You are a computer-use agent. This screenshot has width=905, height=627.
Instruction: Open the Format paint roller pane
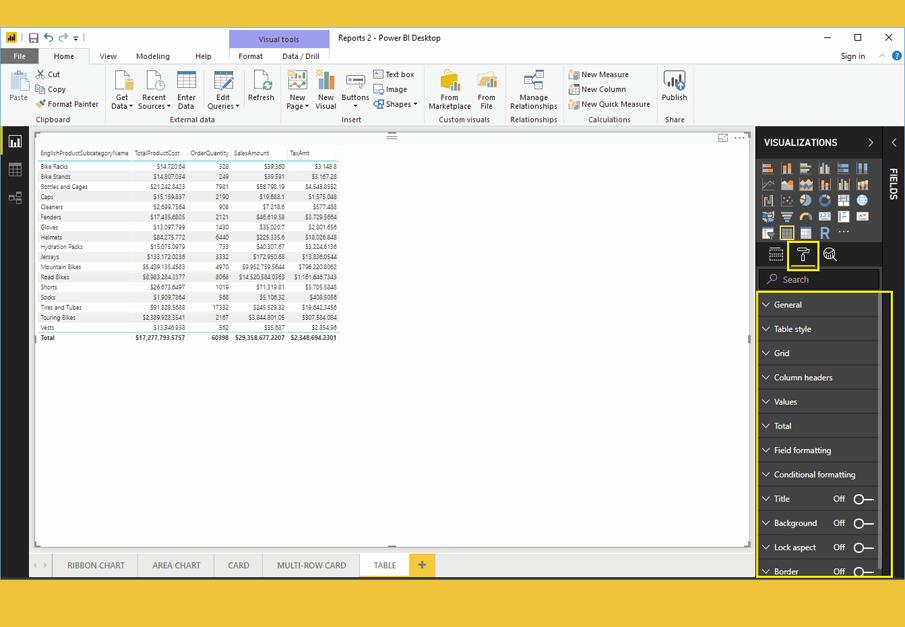click(x=803, y=255)
